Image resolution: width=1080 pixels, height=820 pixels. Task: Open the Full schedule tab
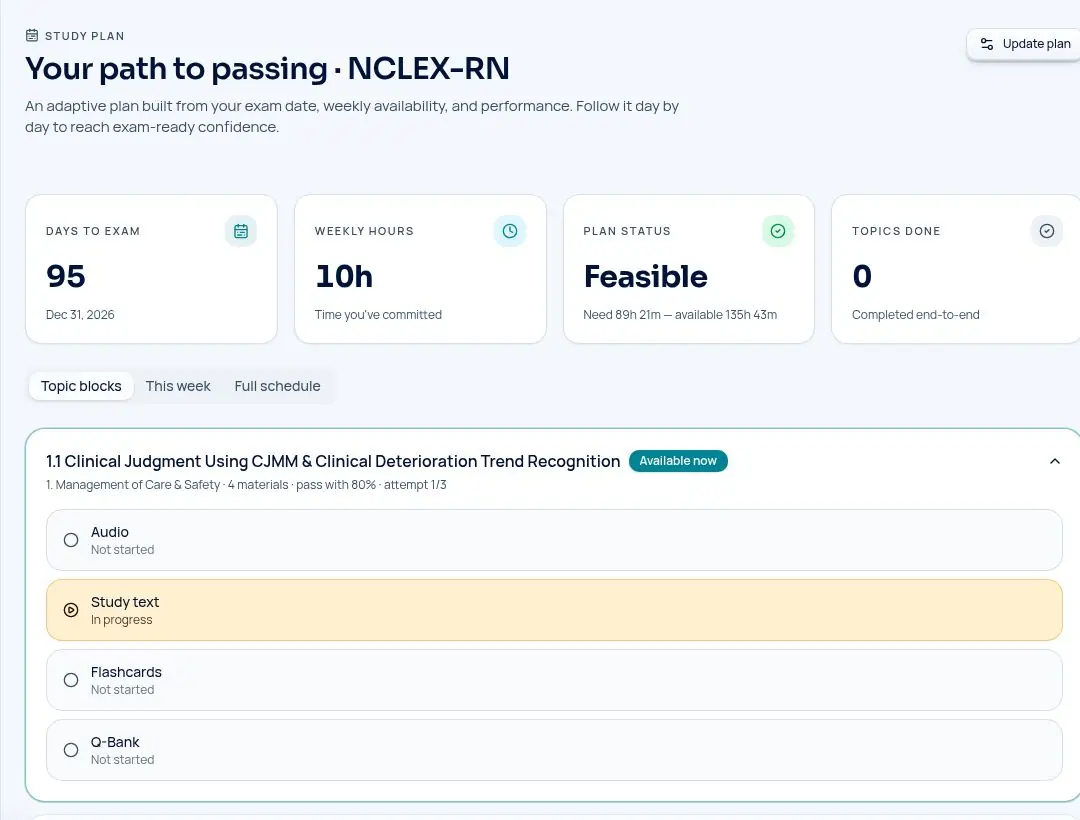tap(277, 386)
